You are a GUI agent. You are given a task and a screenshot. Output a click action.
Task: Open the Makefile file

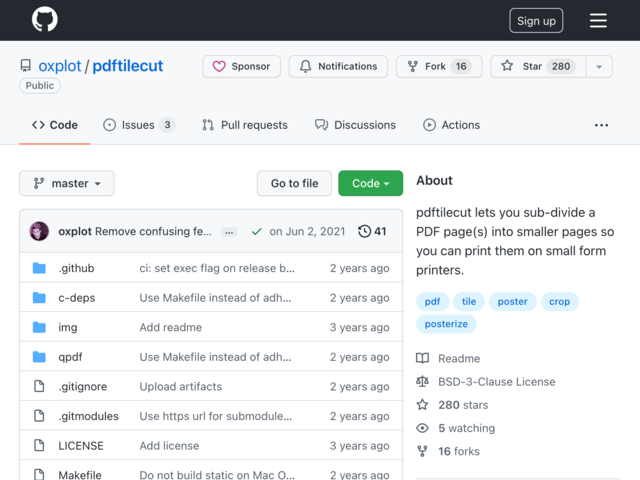point(80,475)
